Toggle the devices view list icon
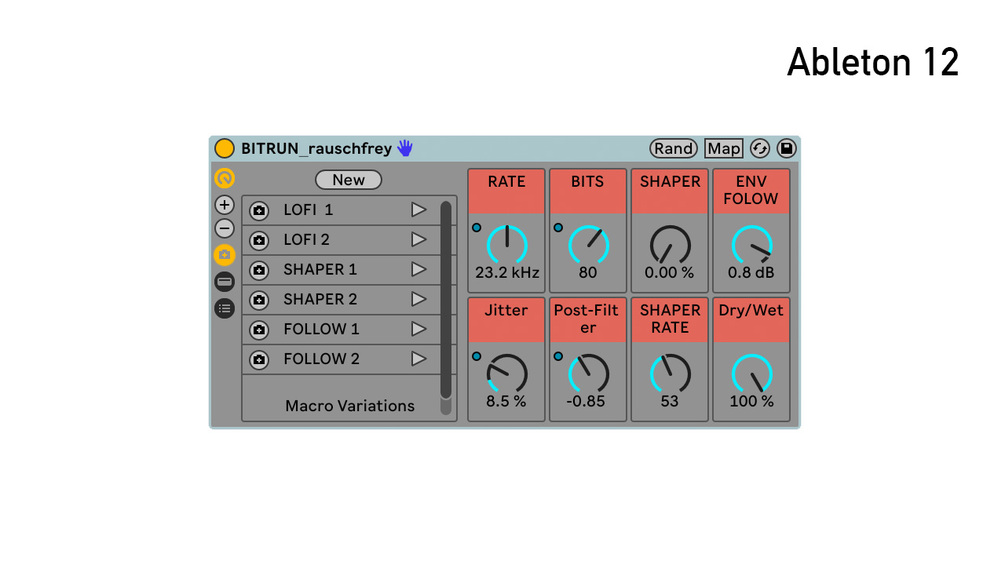The width and height of the screenshot is (1005, 565). (x=224, y=309)
